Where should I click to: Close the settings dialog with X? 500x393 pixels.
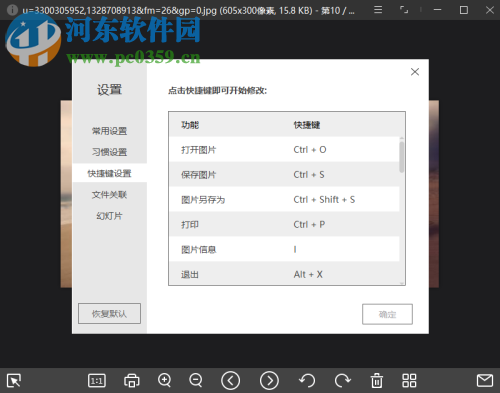click(x=415, y=72)
